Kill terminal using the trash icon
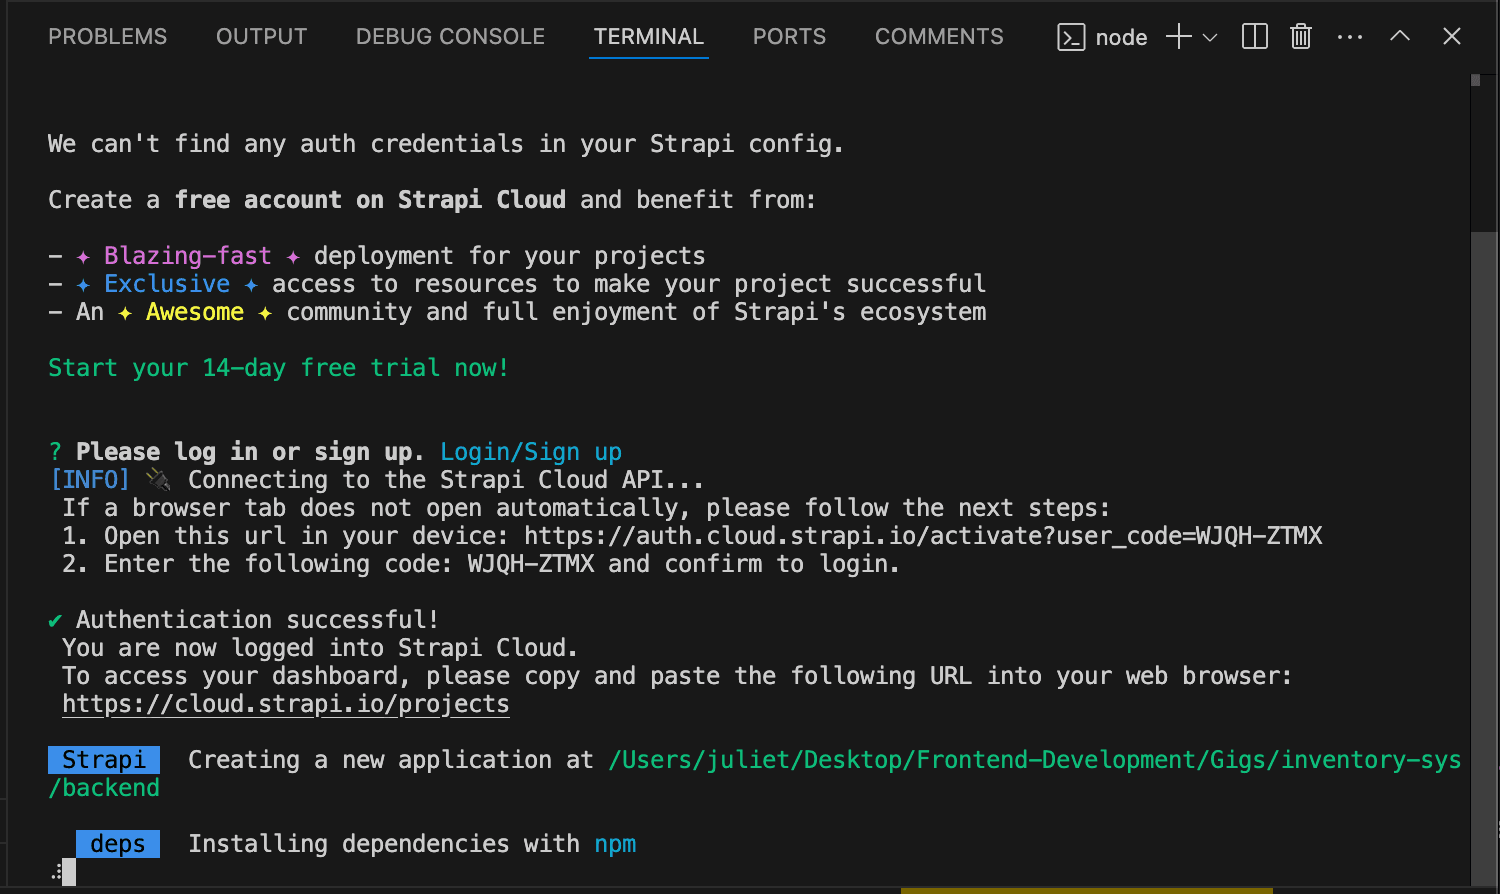This screenshot has width=1500, height=894. click(1300, 37)
